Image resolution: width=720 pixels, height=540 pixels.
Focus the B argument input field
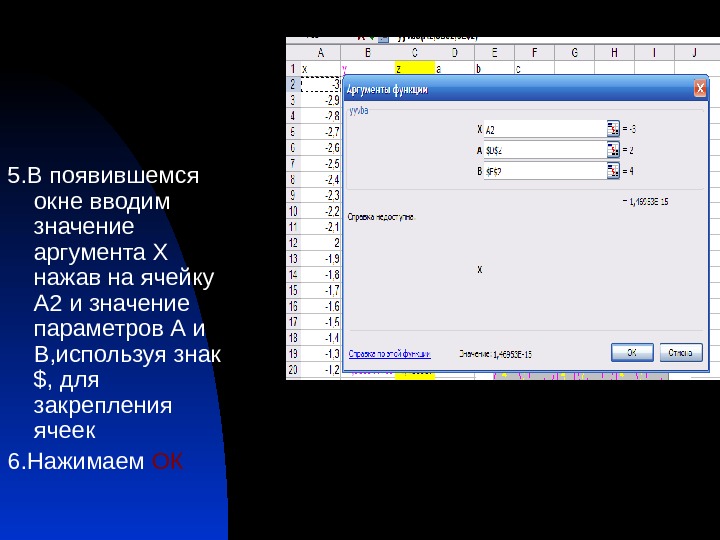pos(545,171)
